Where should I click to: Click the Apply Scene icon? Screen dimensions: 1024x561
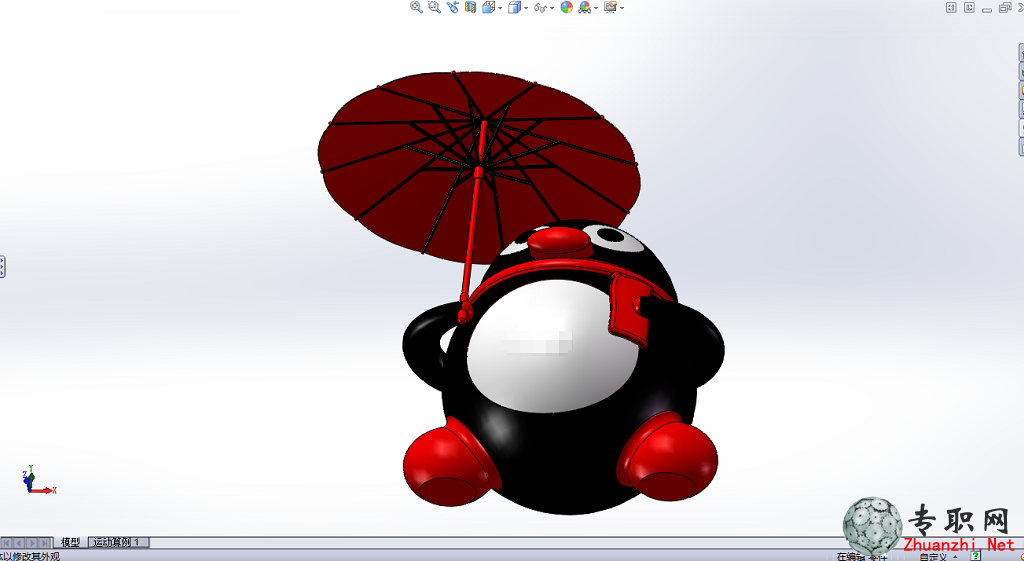(584, 7)
